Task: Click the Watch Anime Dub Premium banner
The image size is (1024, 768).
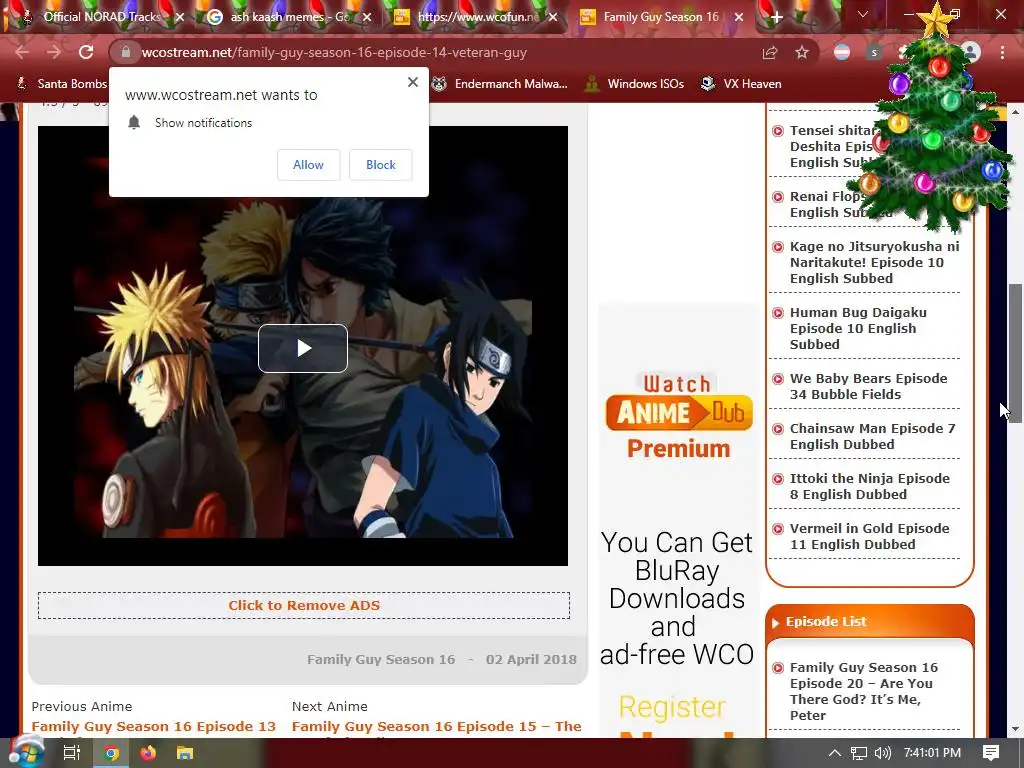Action: tap(679, 417)
